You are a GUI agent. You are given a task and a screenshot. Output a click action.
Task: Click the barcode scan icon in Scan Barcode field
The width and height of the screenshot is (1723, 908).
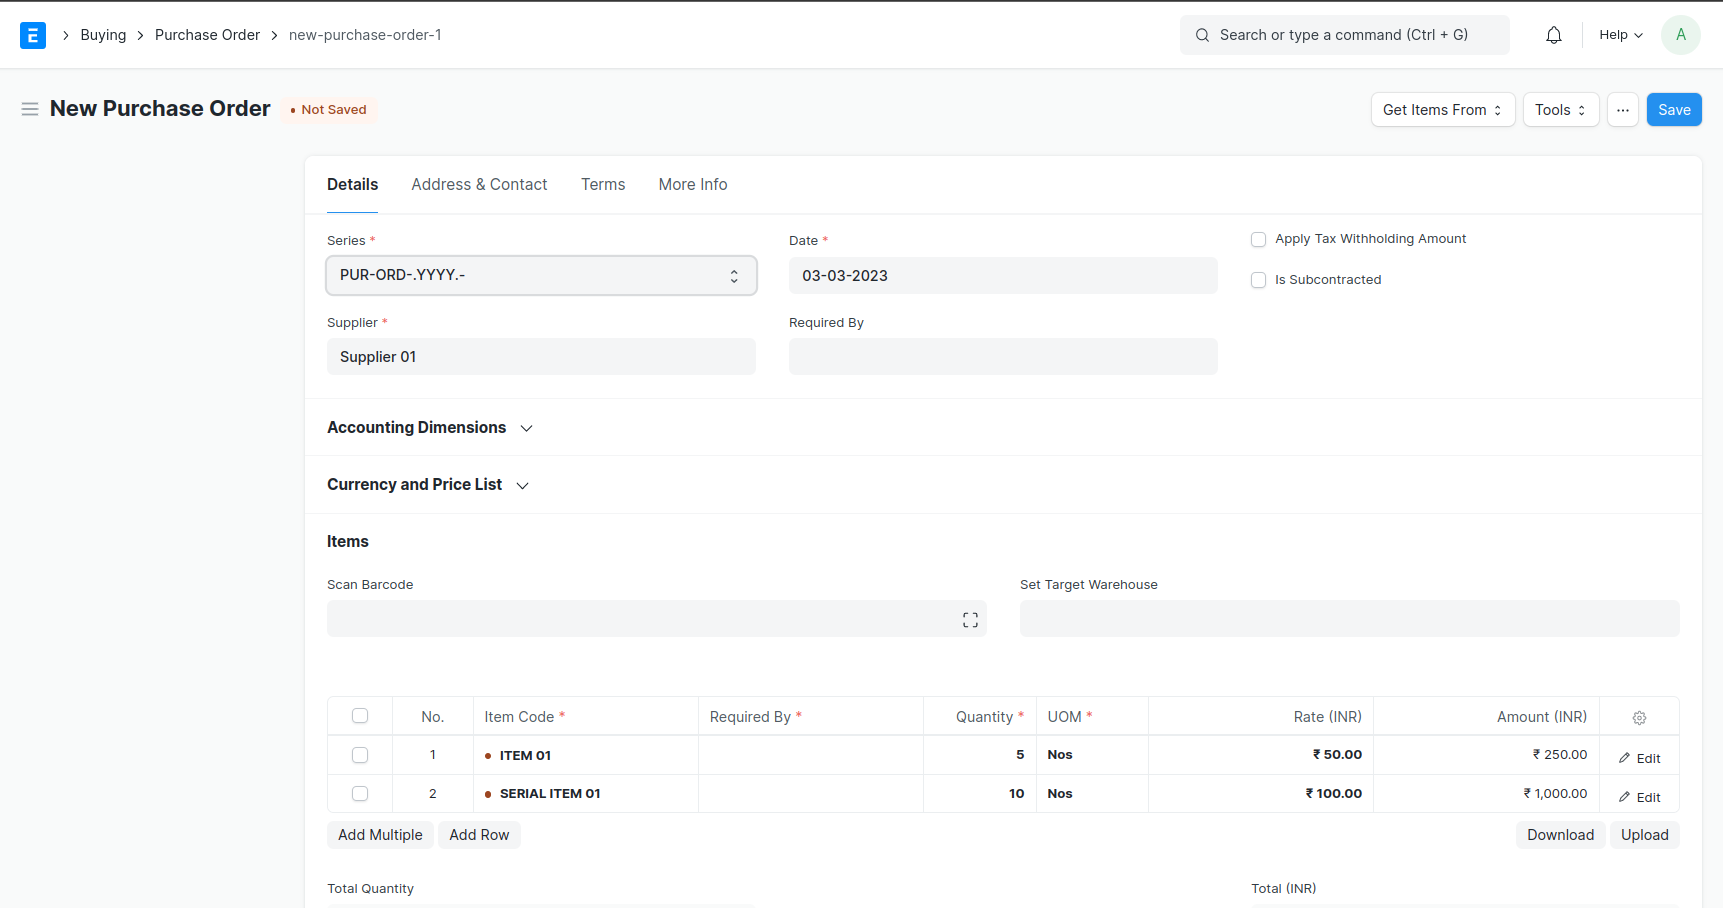pos(969,618)
